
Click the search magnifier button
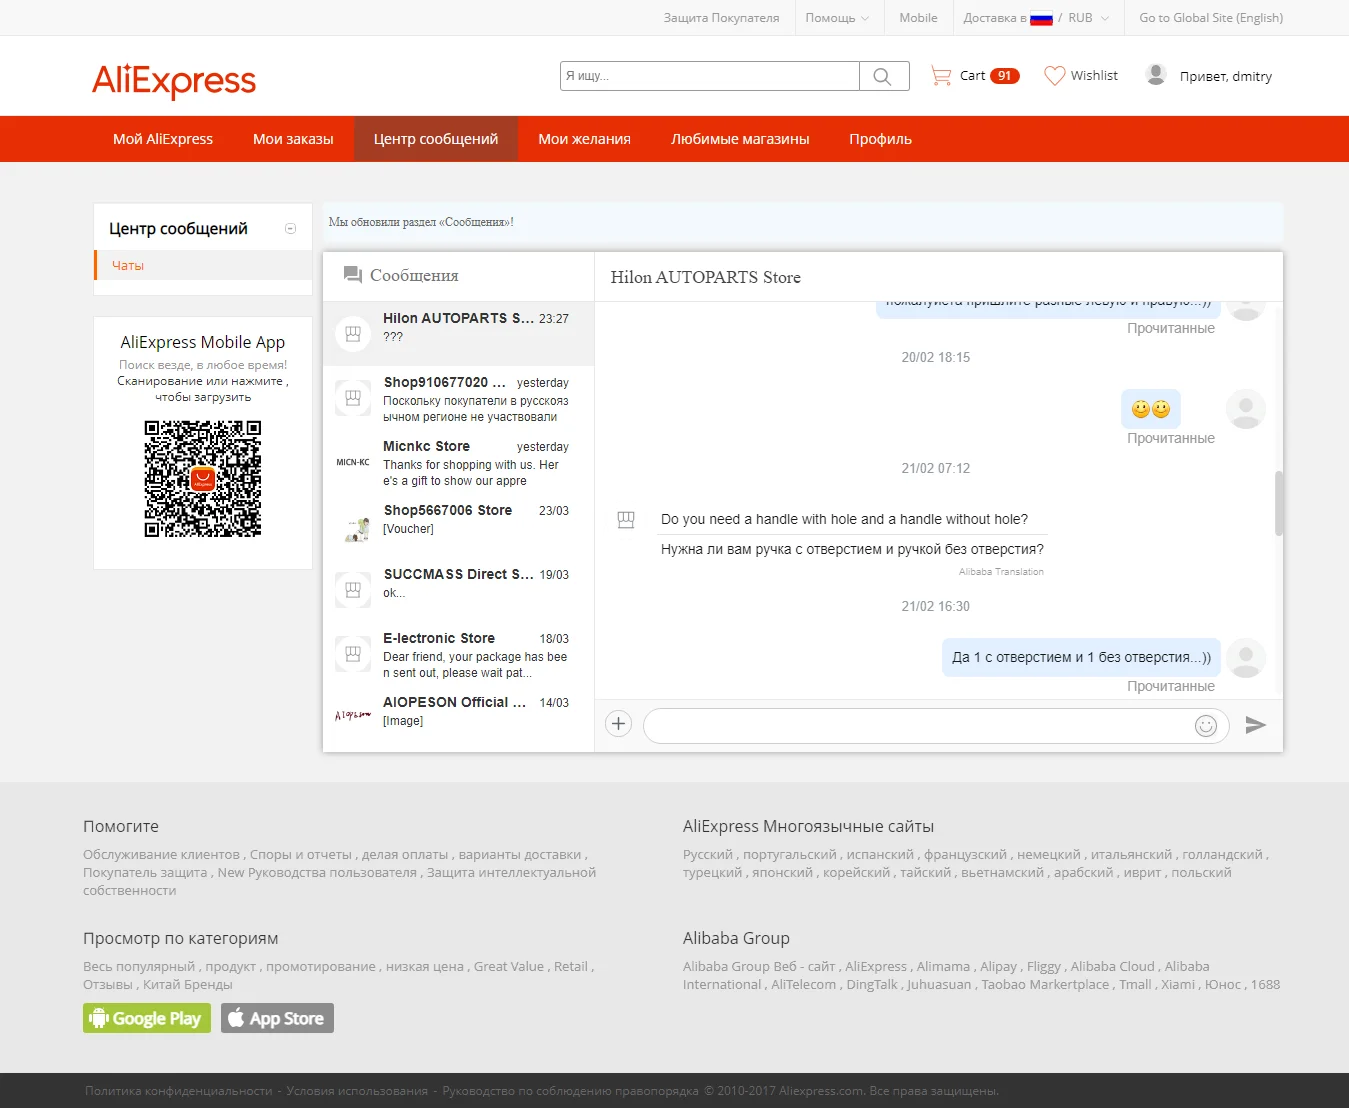(x=883, y=76)
